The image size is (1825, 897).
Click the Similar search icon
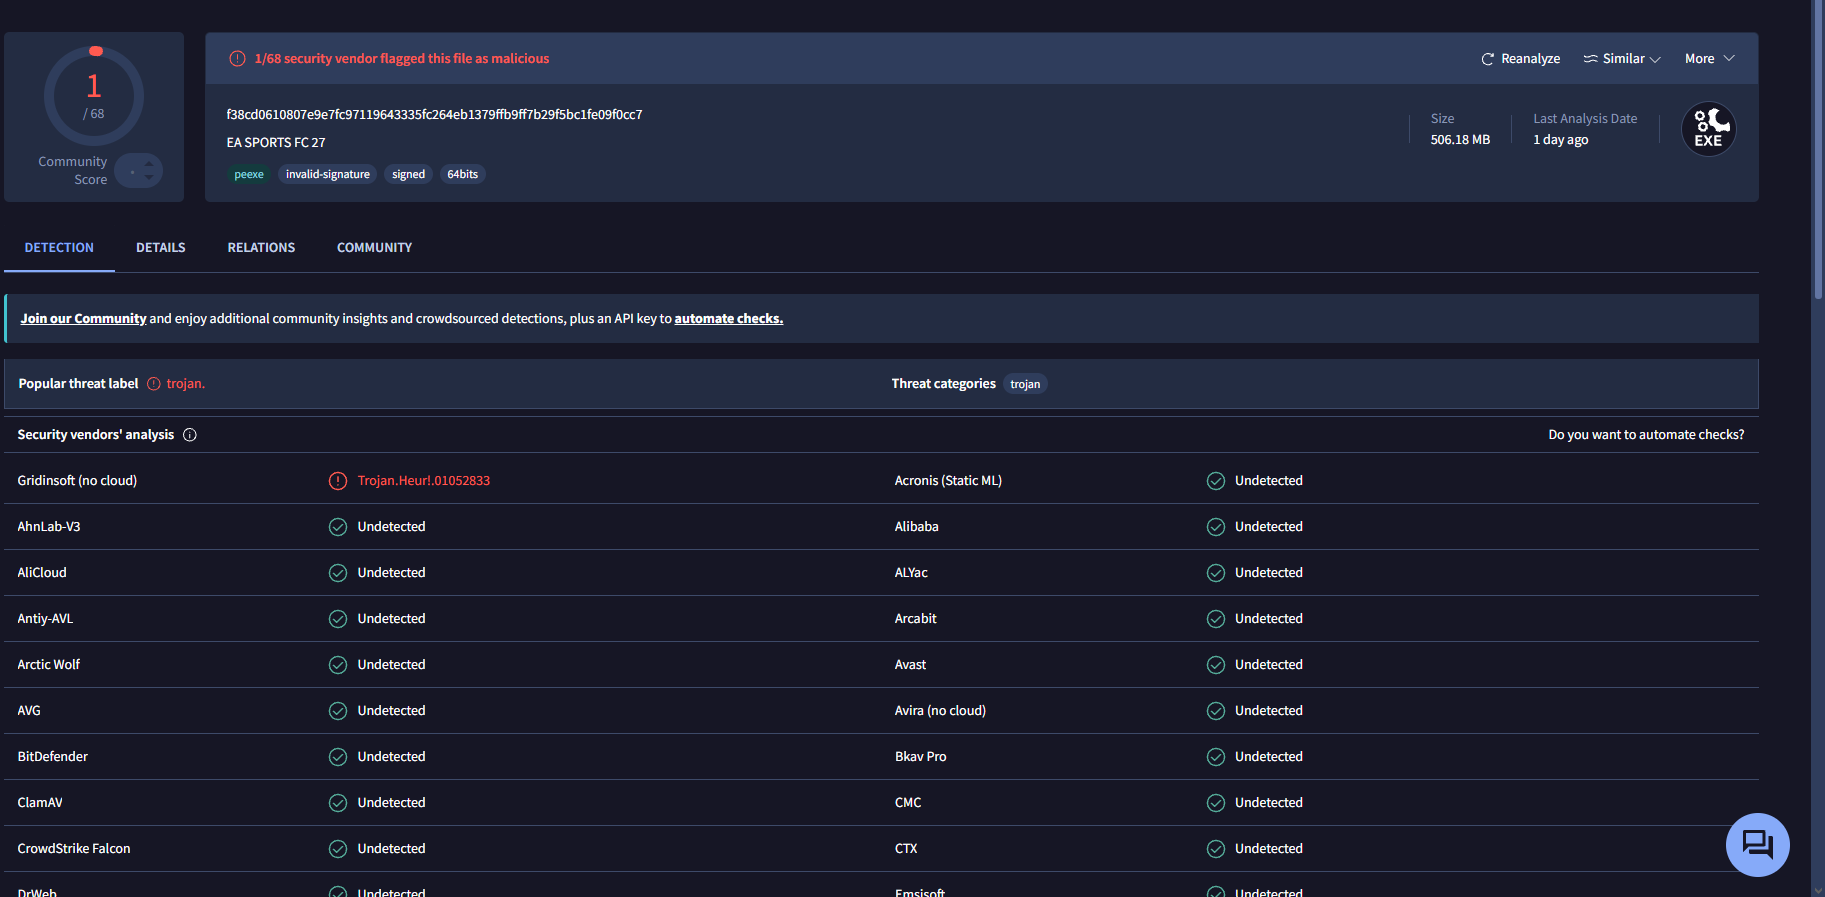click(1590, 59)
